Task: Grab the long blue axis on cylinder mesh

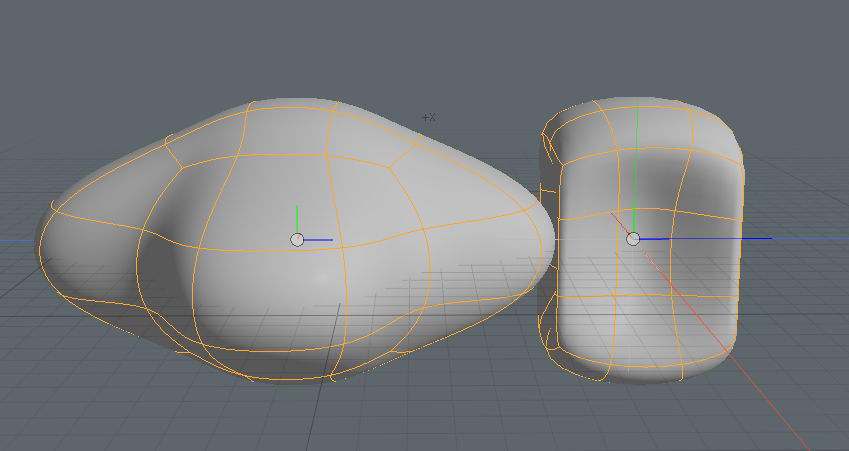Action: point(706,238)
